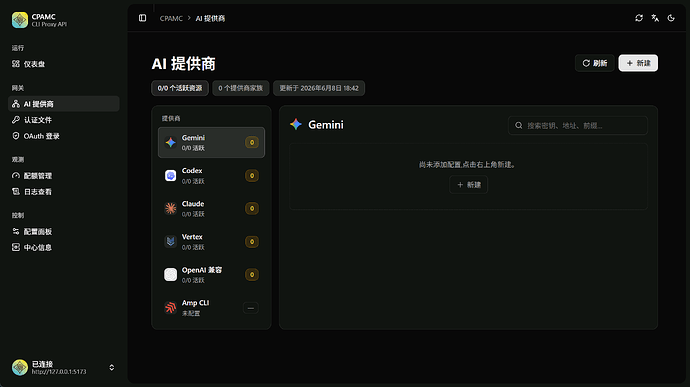Click the 0 个提供商家族 chip
The height and width of the screenshot is (387, 690).
[x=241, y=88]
